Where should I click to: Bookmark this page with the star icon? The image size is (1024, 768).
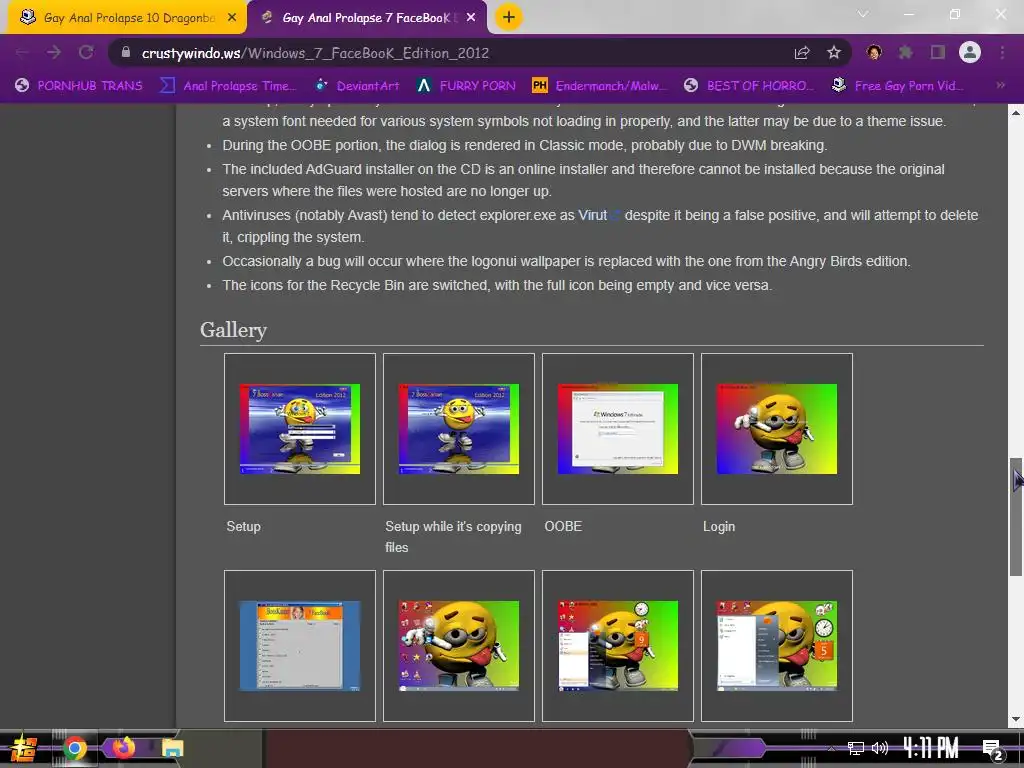pyautogui.click(x=834, y=53)
